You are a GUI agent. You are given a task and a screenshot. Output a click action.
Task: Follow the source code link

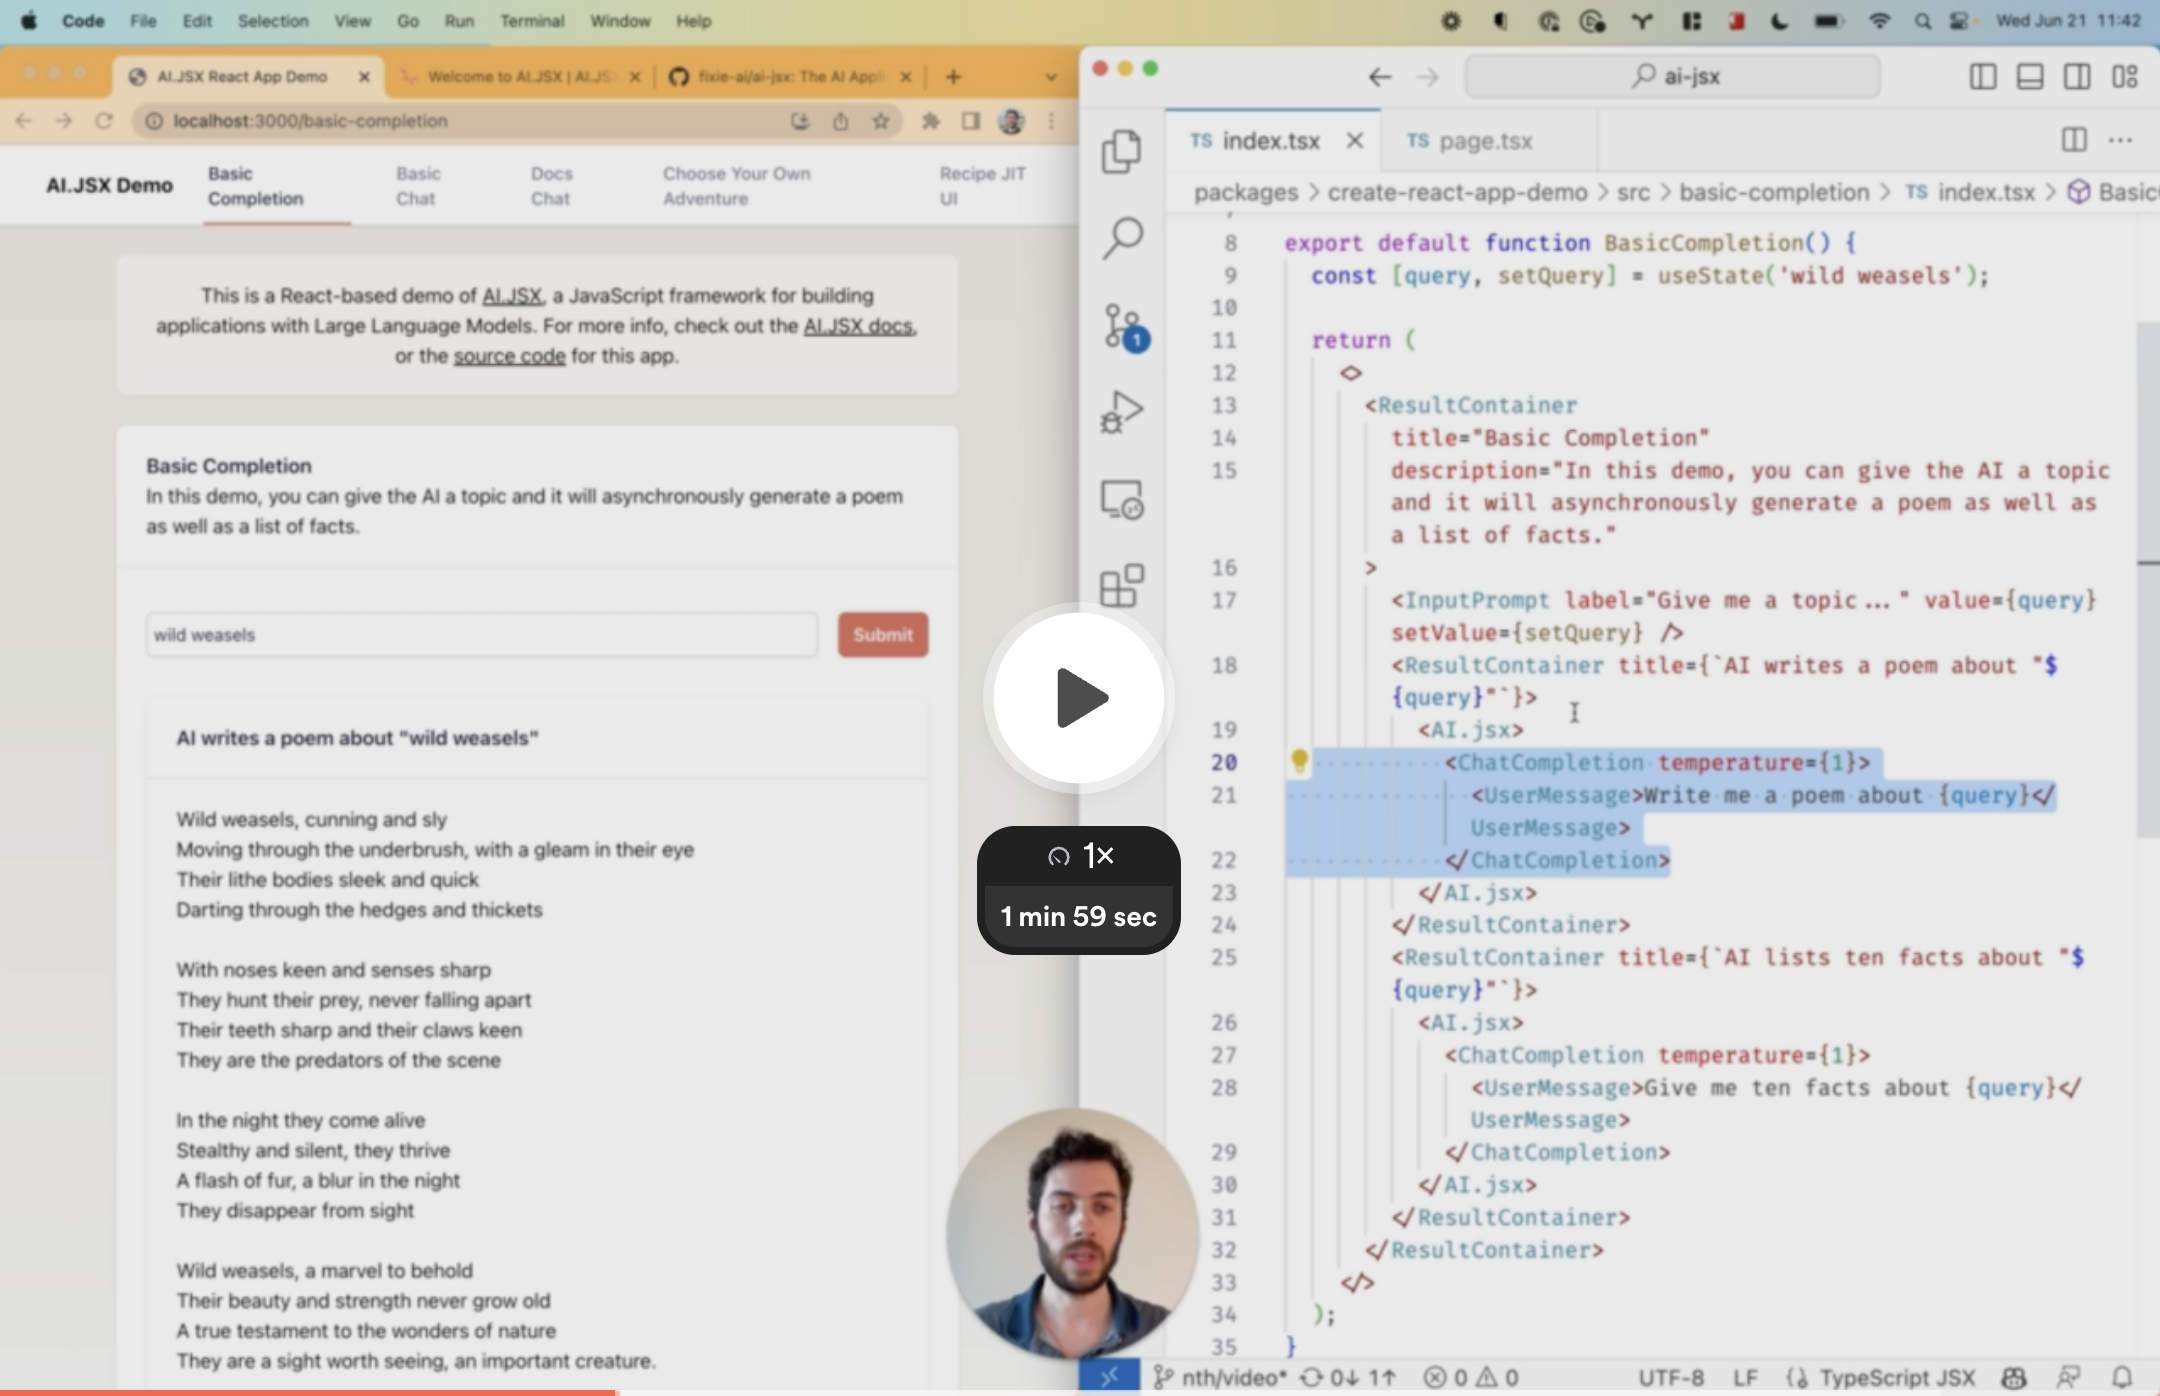509,356
